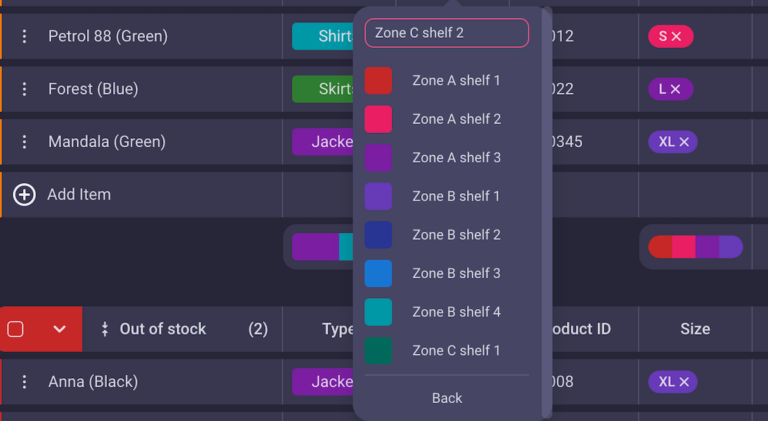Click the blue swatch for Zone B shelf 3
The width and height of the screenshot is (768, 421).
coord(378,273)
